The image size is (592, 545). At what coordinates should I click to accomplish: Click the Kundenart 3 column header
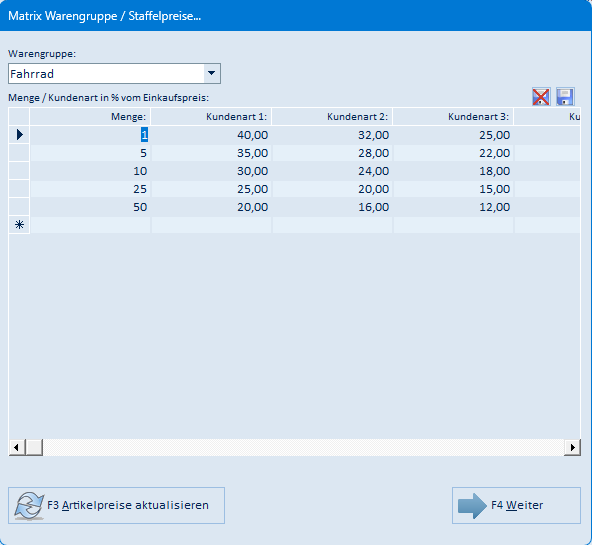pyautogui.click(x=453, y=117)
